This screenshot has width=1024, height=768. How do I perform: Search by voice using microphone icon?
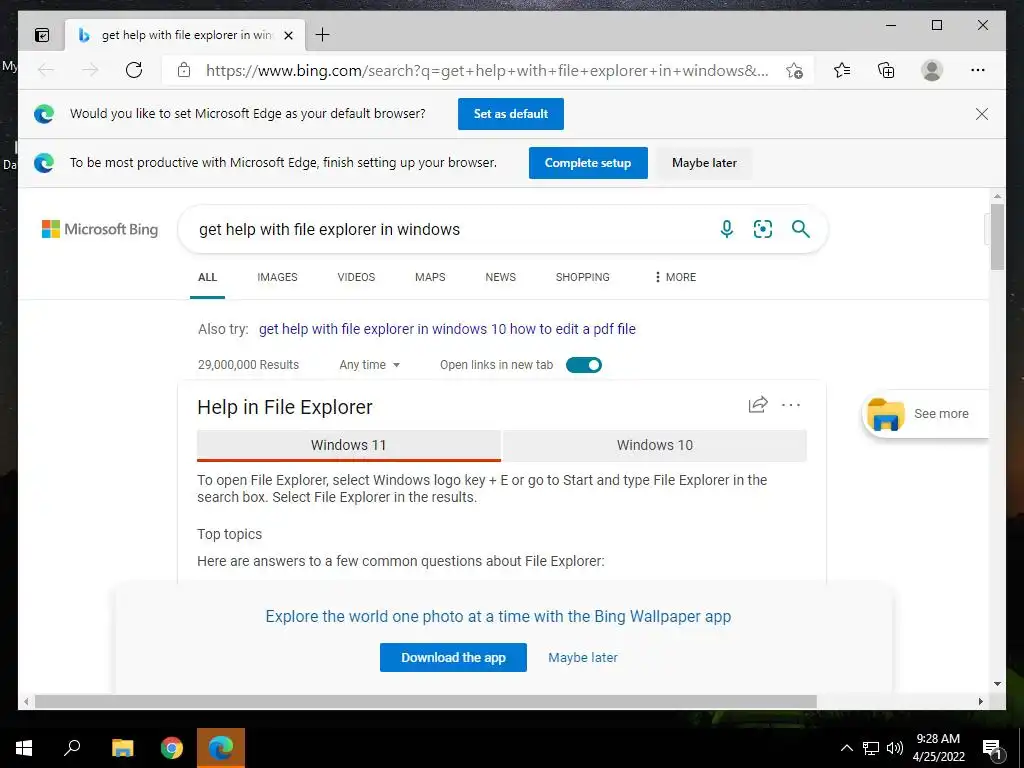[727, 229]
